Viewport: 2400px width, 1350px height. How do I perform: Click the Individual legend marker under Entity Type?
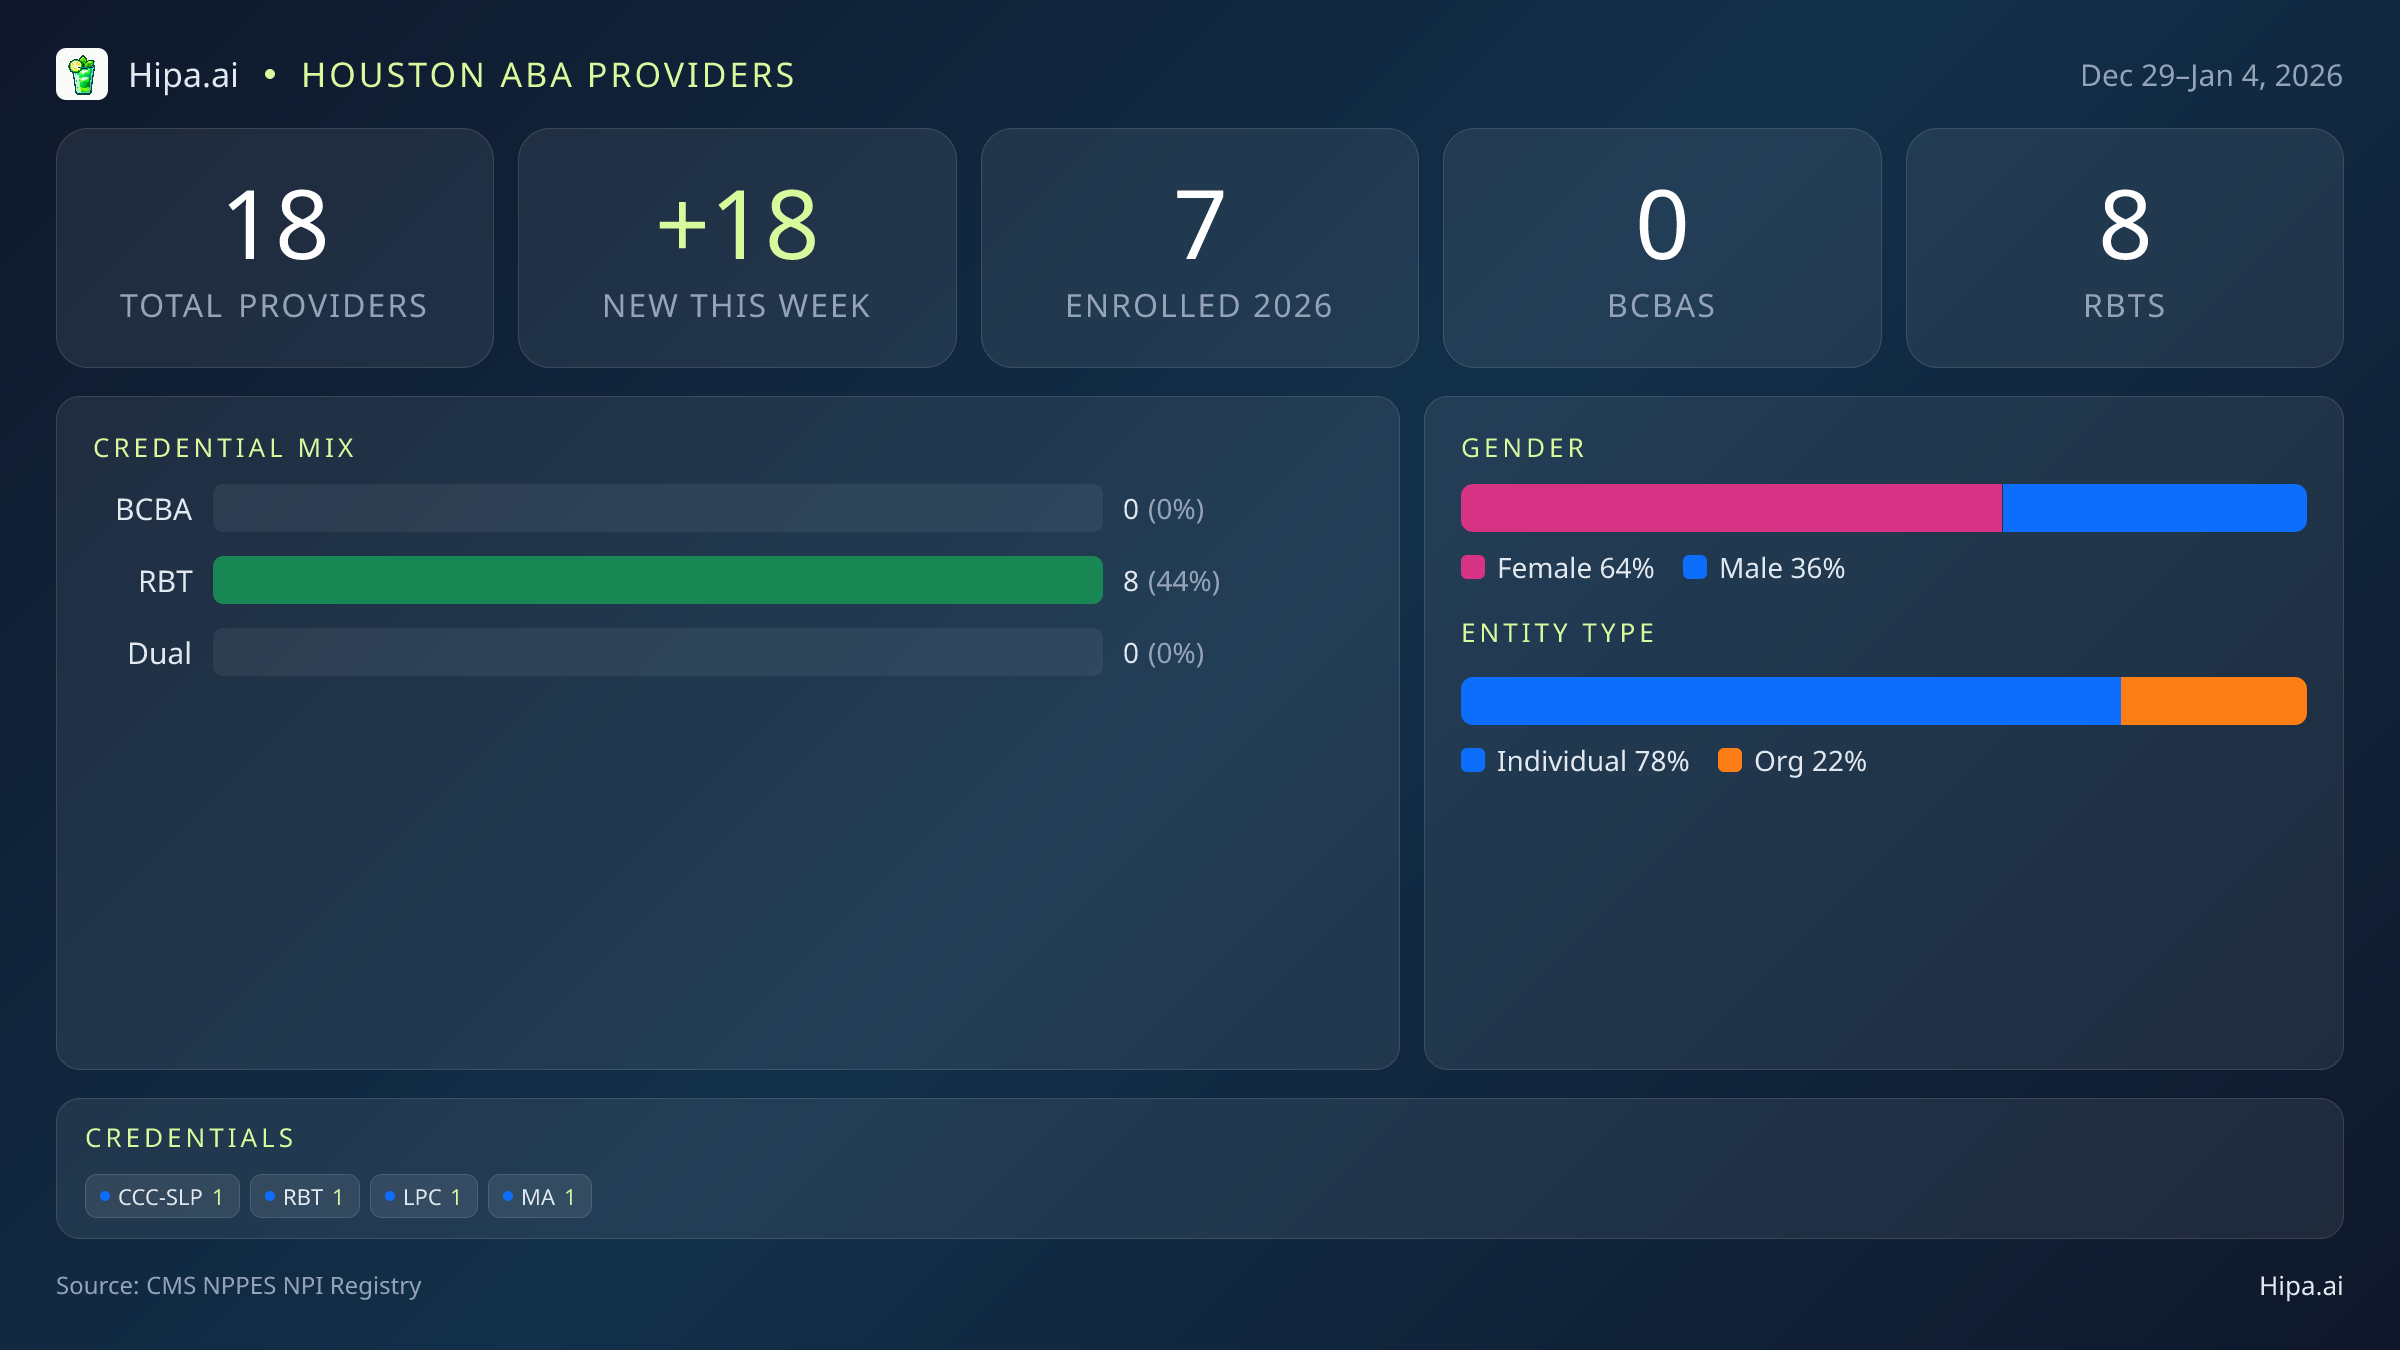click(1472, 761)
